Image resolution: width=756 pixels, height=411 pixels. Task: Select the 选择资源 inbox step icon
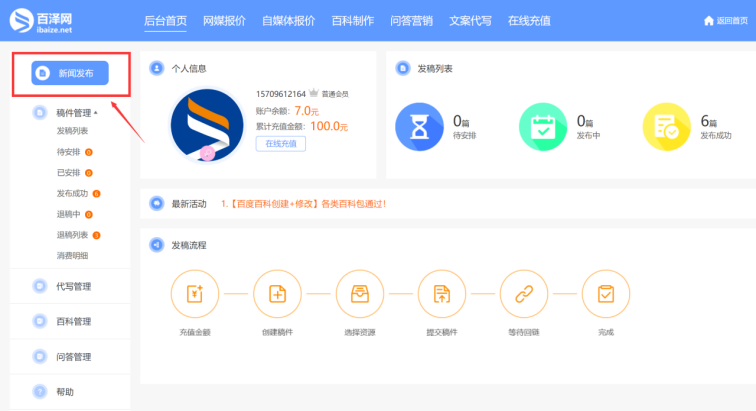click(x=359, y=294)
